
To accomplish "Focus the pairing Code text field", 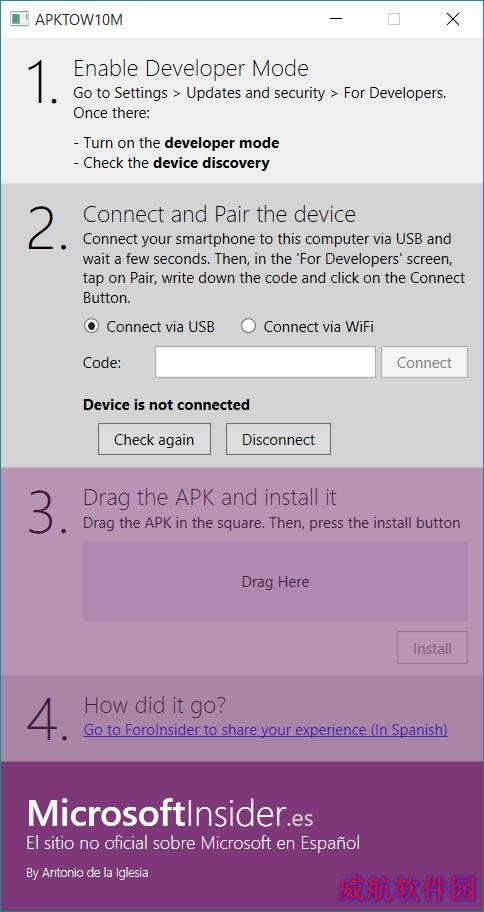I will pos(265,362).
